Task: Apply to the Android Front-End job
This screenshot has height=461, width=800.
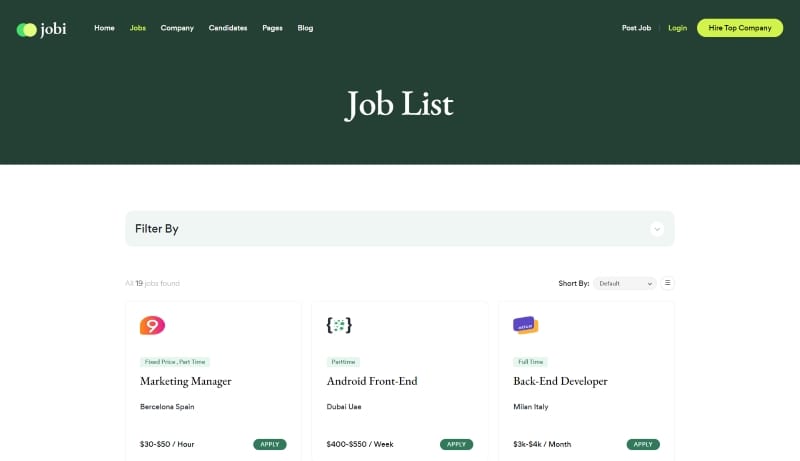Action: (x=457, y=445)
